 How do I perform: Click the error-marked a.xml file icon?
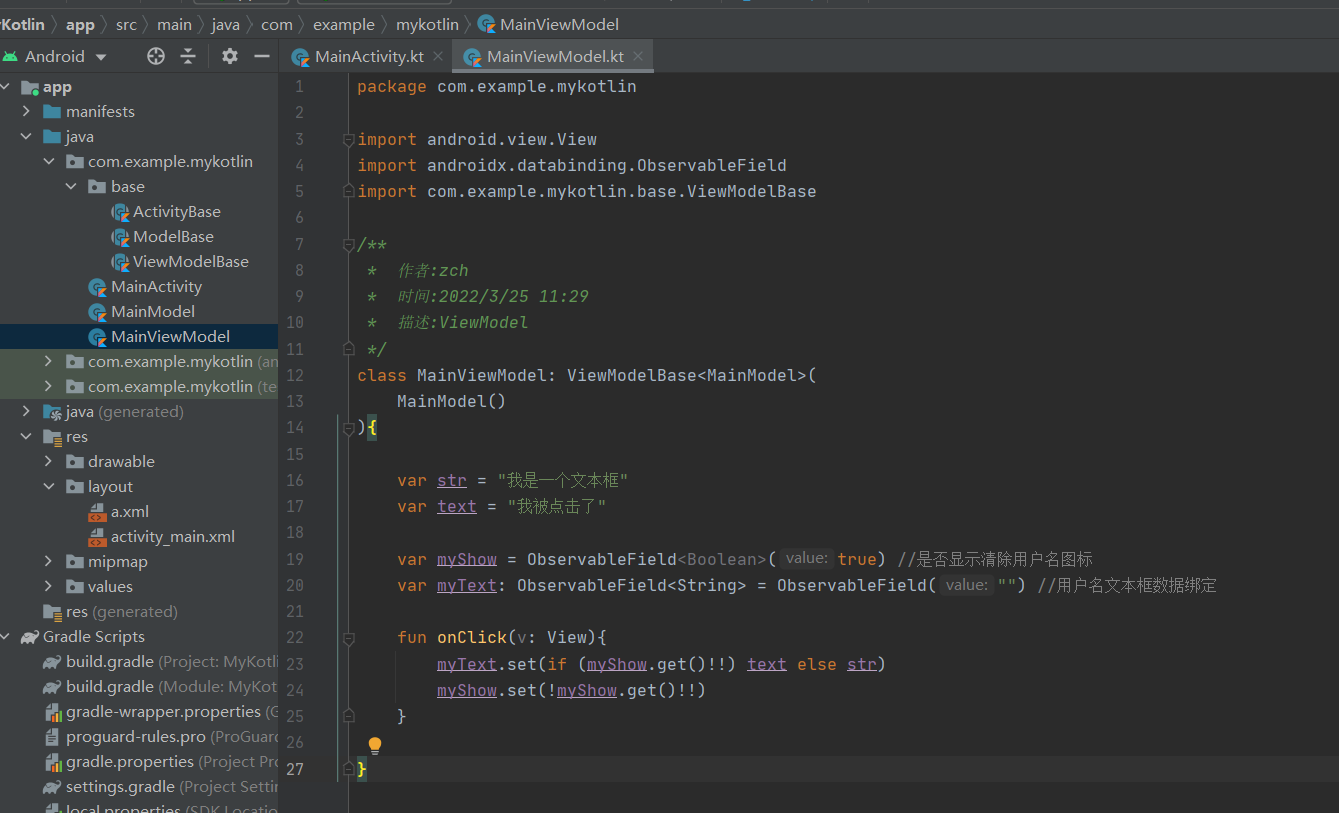tap(99, 511)
